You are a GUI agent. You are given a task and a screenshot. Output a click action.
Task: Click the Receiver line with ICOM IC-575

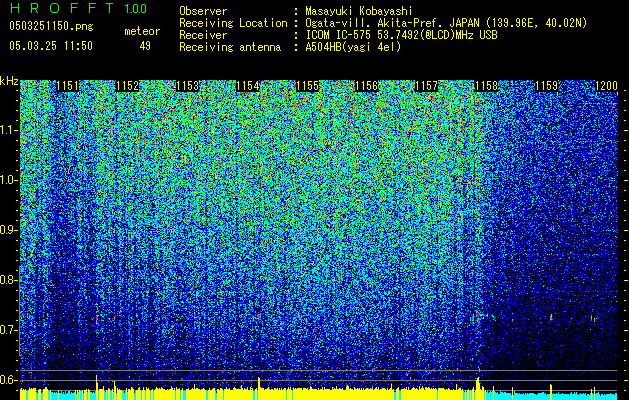(339, 35)
